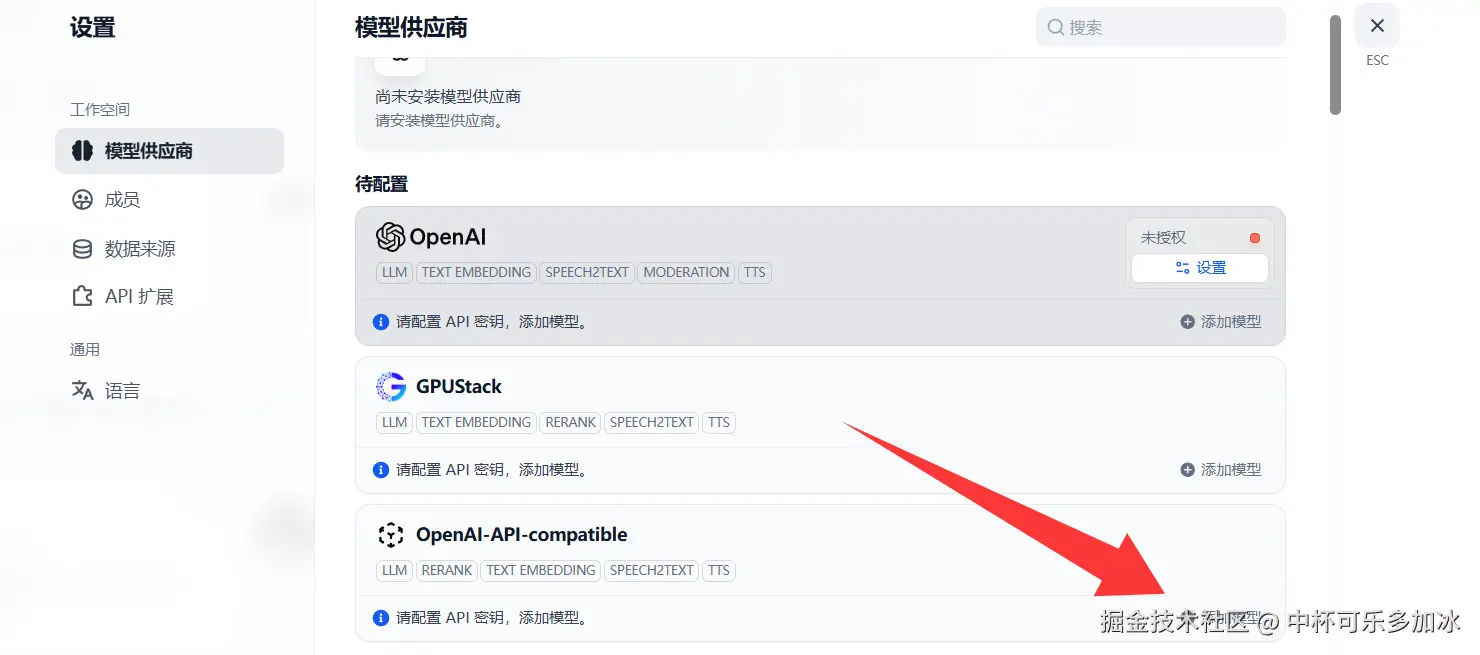Click the LLM tag on OpenAI-API-compatible card

coord(395,570)
